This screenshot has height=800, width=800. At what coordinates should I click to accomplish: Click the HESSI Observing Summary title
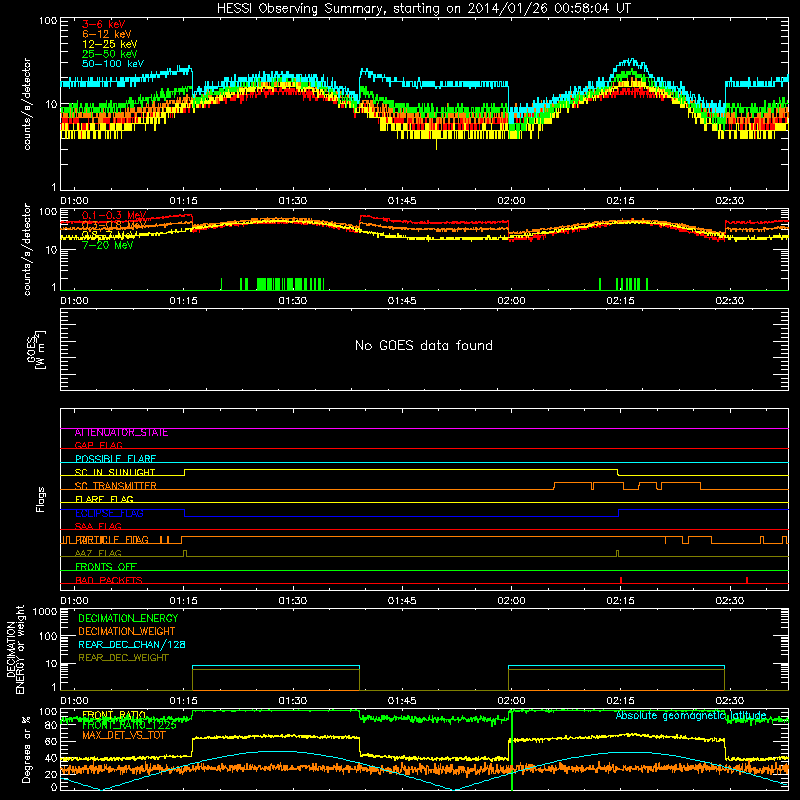click(x=423, y=9)
